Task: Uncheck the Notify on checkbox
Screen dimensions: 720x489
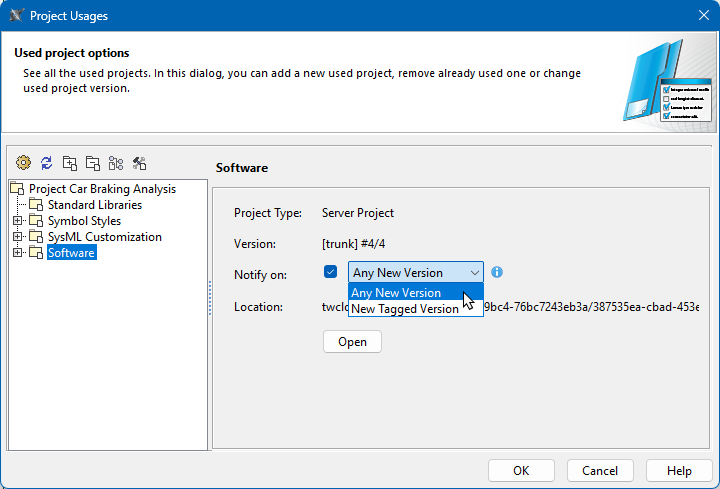Action: click(x=331, y=272)
